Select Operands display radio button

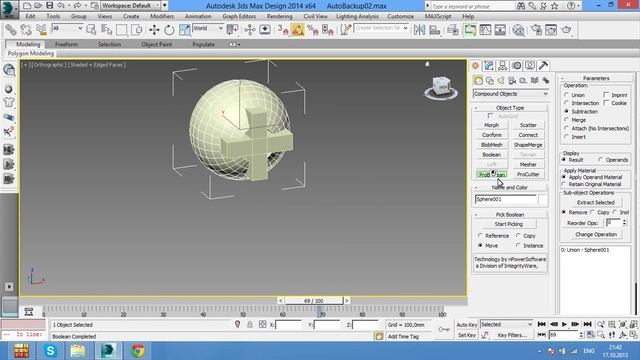[600, 160]
